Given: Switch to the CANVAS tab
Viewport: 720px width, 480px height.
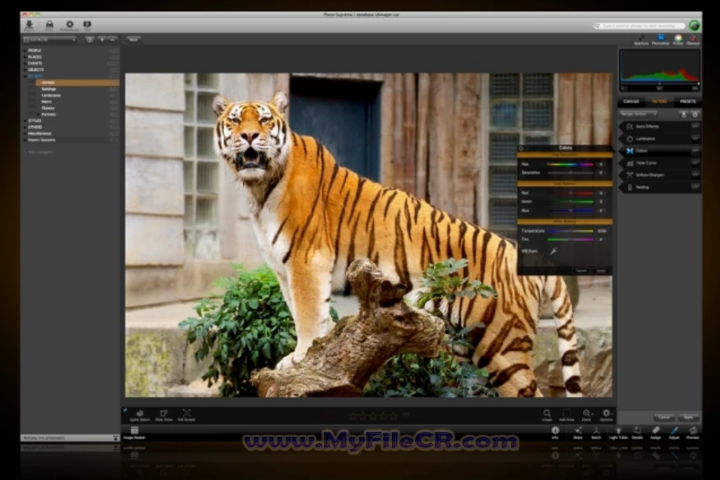Looking at the screenshot, I should (631, 102).
